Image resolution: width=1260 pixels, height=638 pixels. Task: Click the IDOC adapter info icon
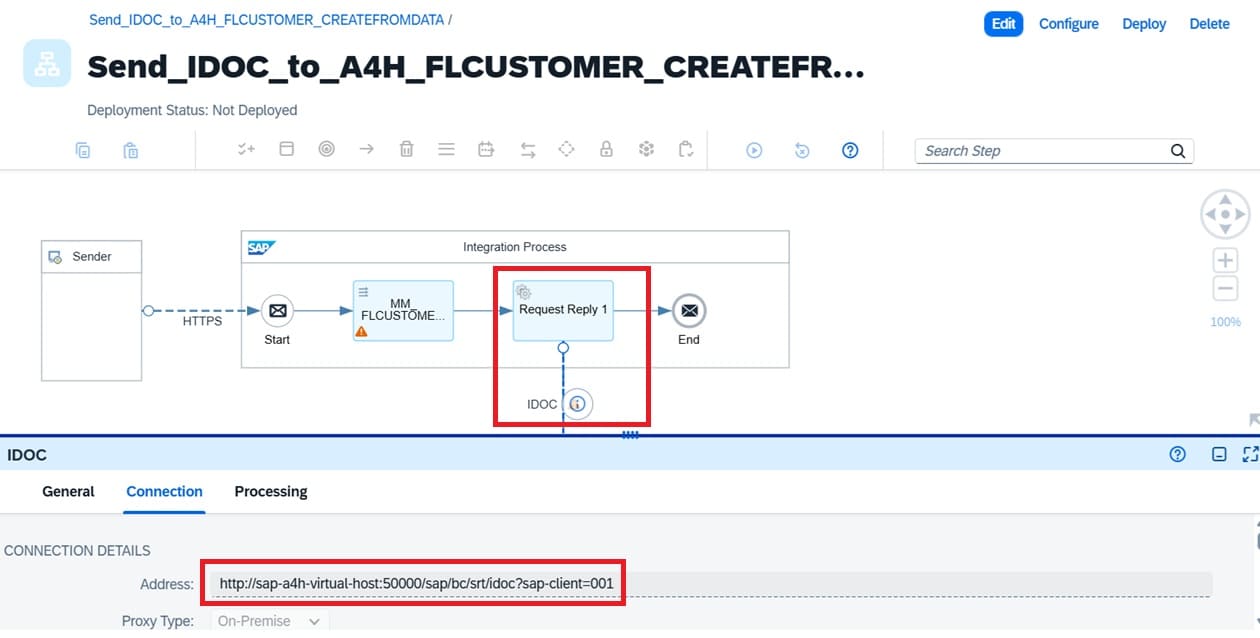(577, 404)
